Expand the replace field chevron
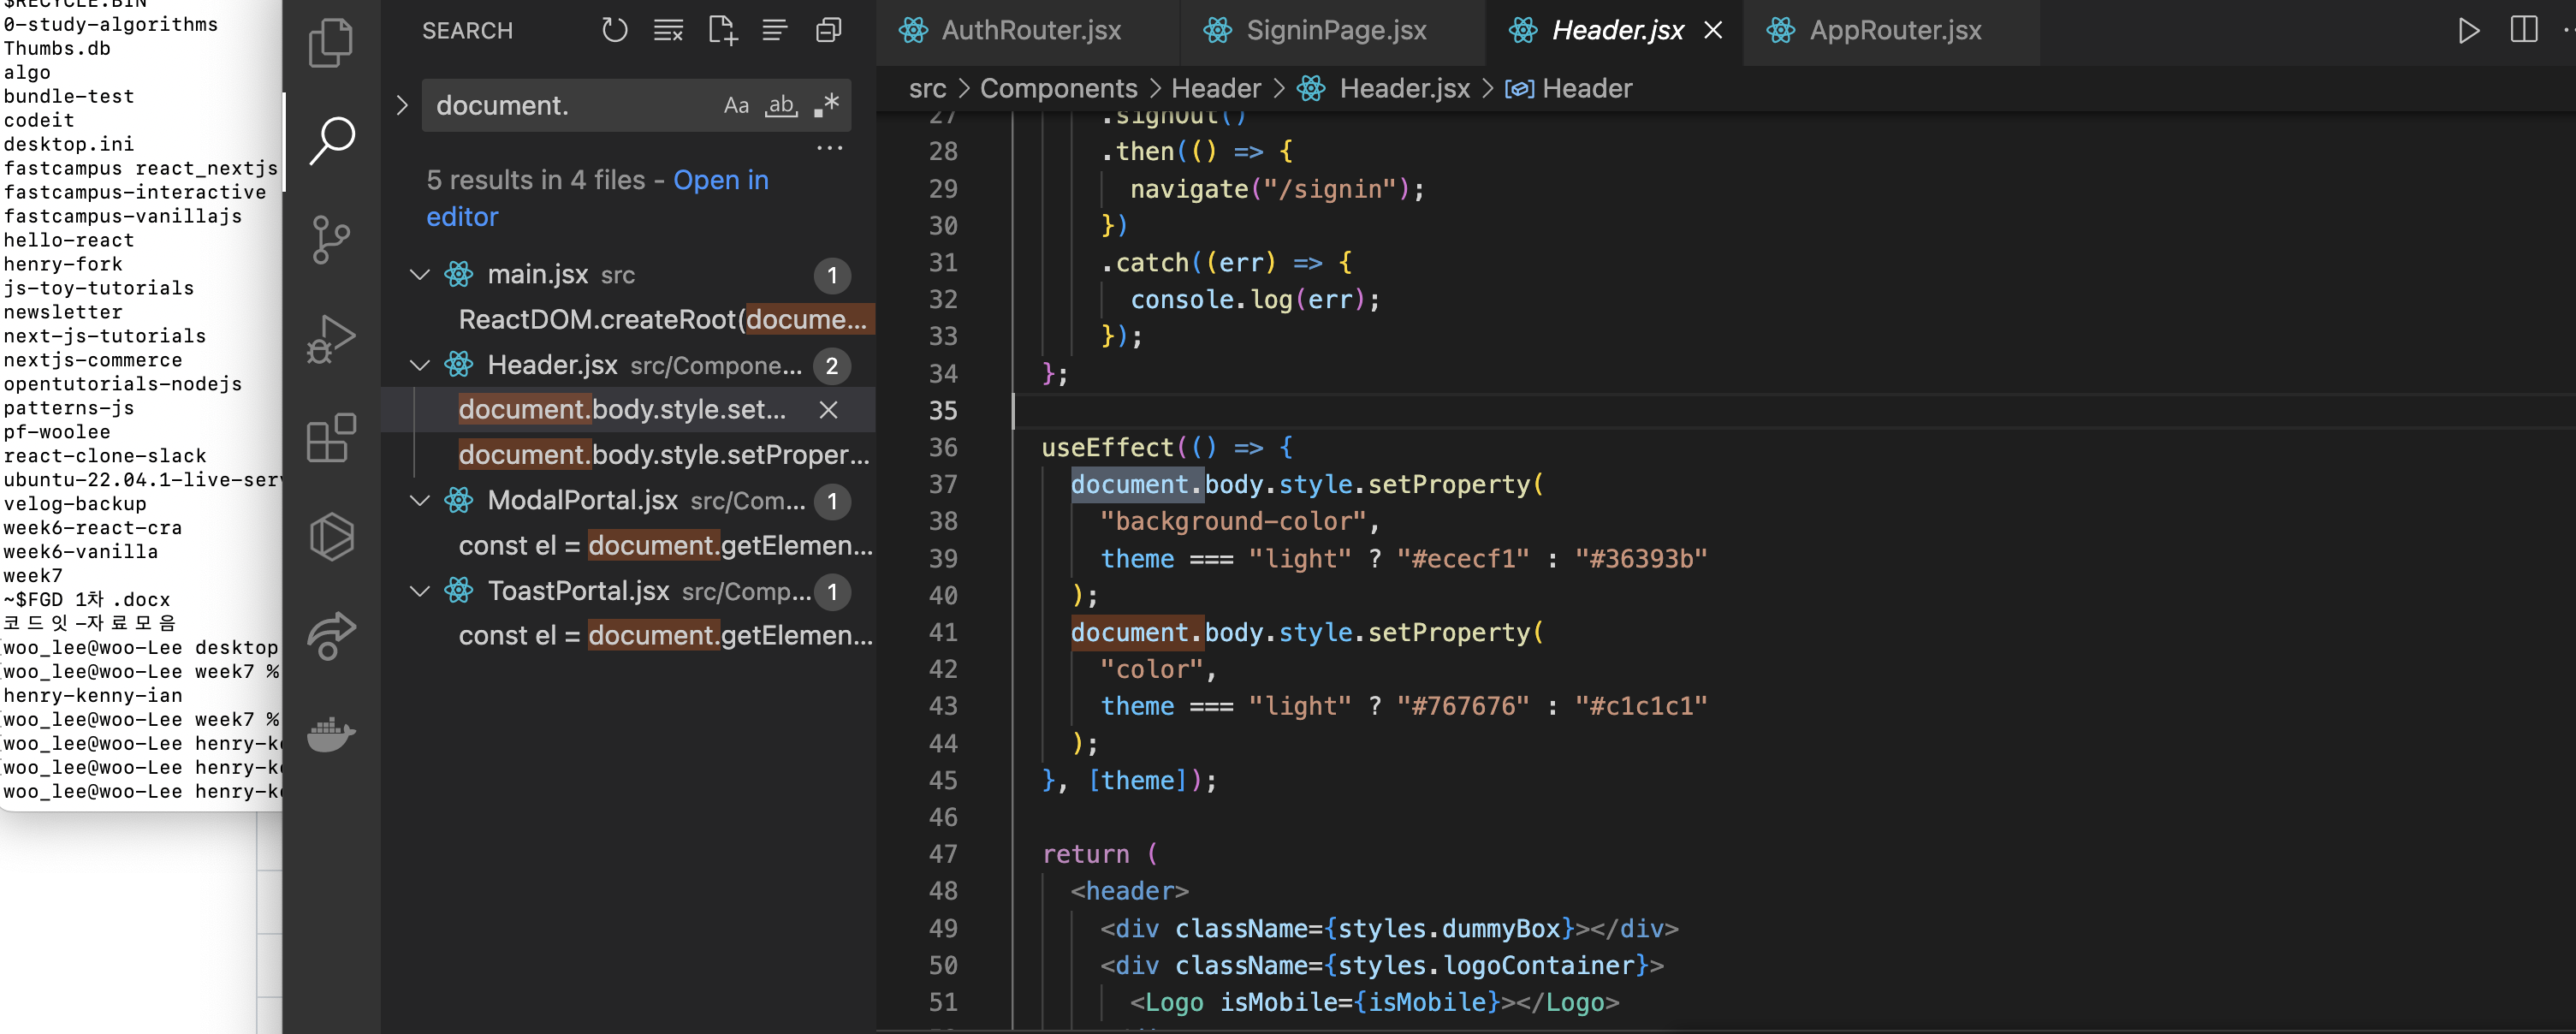Viewport: 2576px width, 1034px height. (401, 105)
